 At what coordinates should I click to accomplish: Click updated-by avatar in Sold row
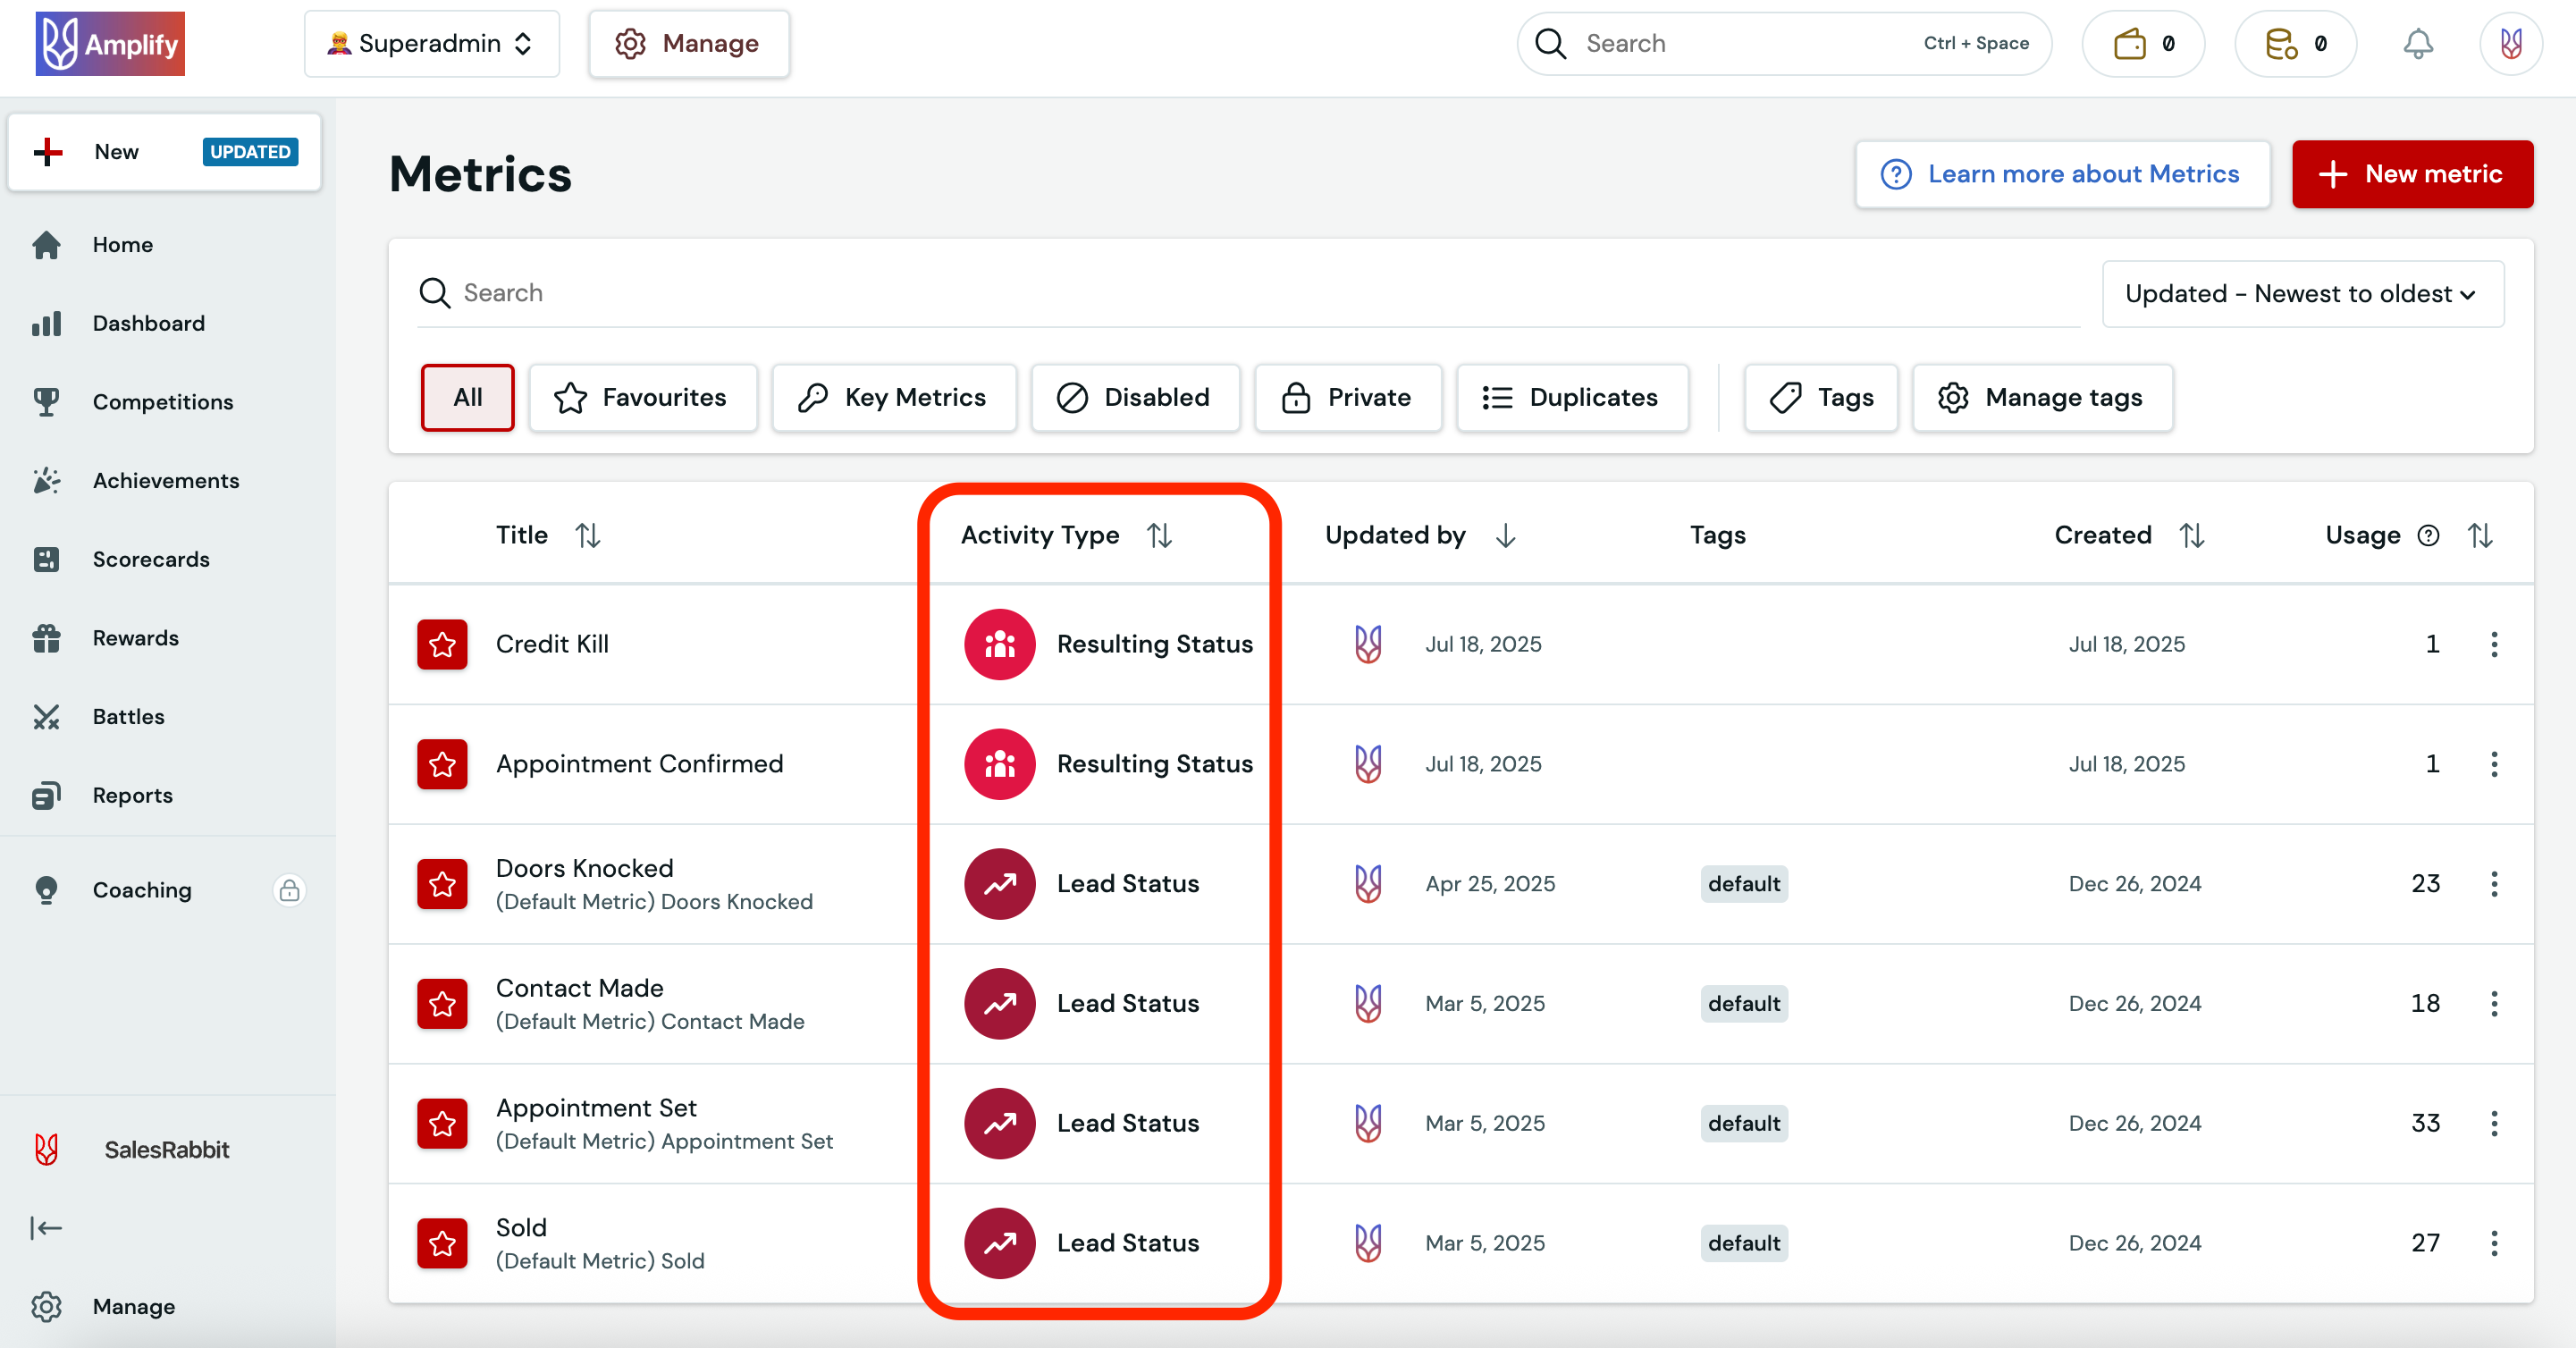(1368, 1244)
